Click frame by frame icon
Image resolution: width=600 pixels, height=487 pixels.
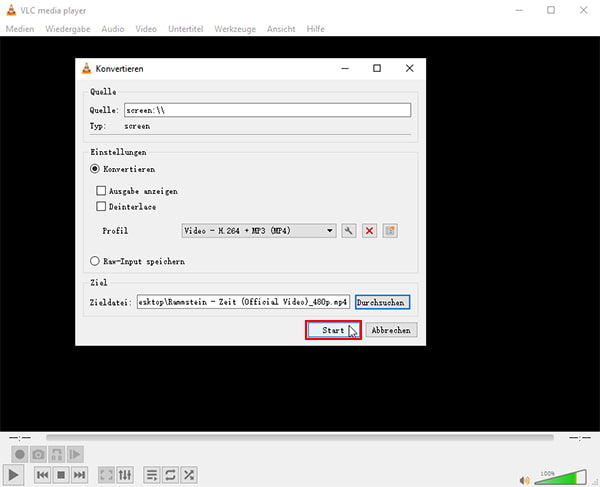75,454
